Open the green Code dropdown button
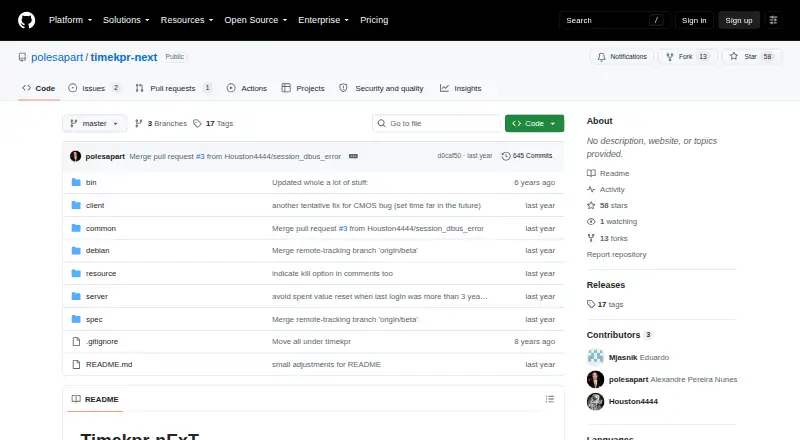The width and height of the screenshot is (800, 440). point(534,124)
